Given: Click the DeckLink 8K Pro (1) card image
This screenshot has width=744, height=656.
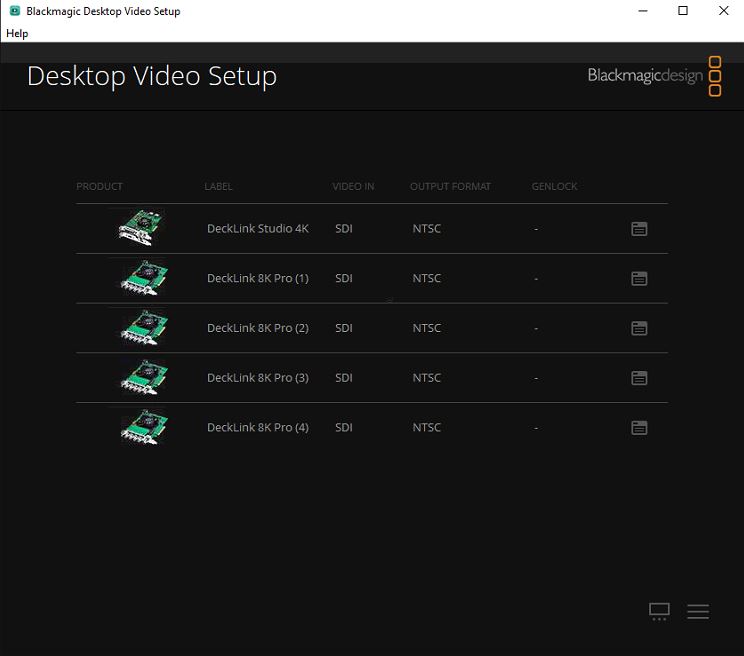Looking at the screenshot, I should point(144,278).
